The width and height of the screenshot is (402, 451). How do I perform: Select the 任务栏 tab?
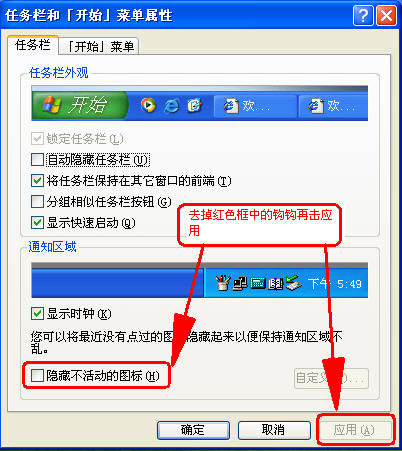point(33,45)
